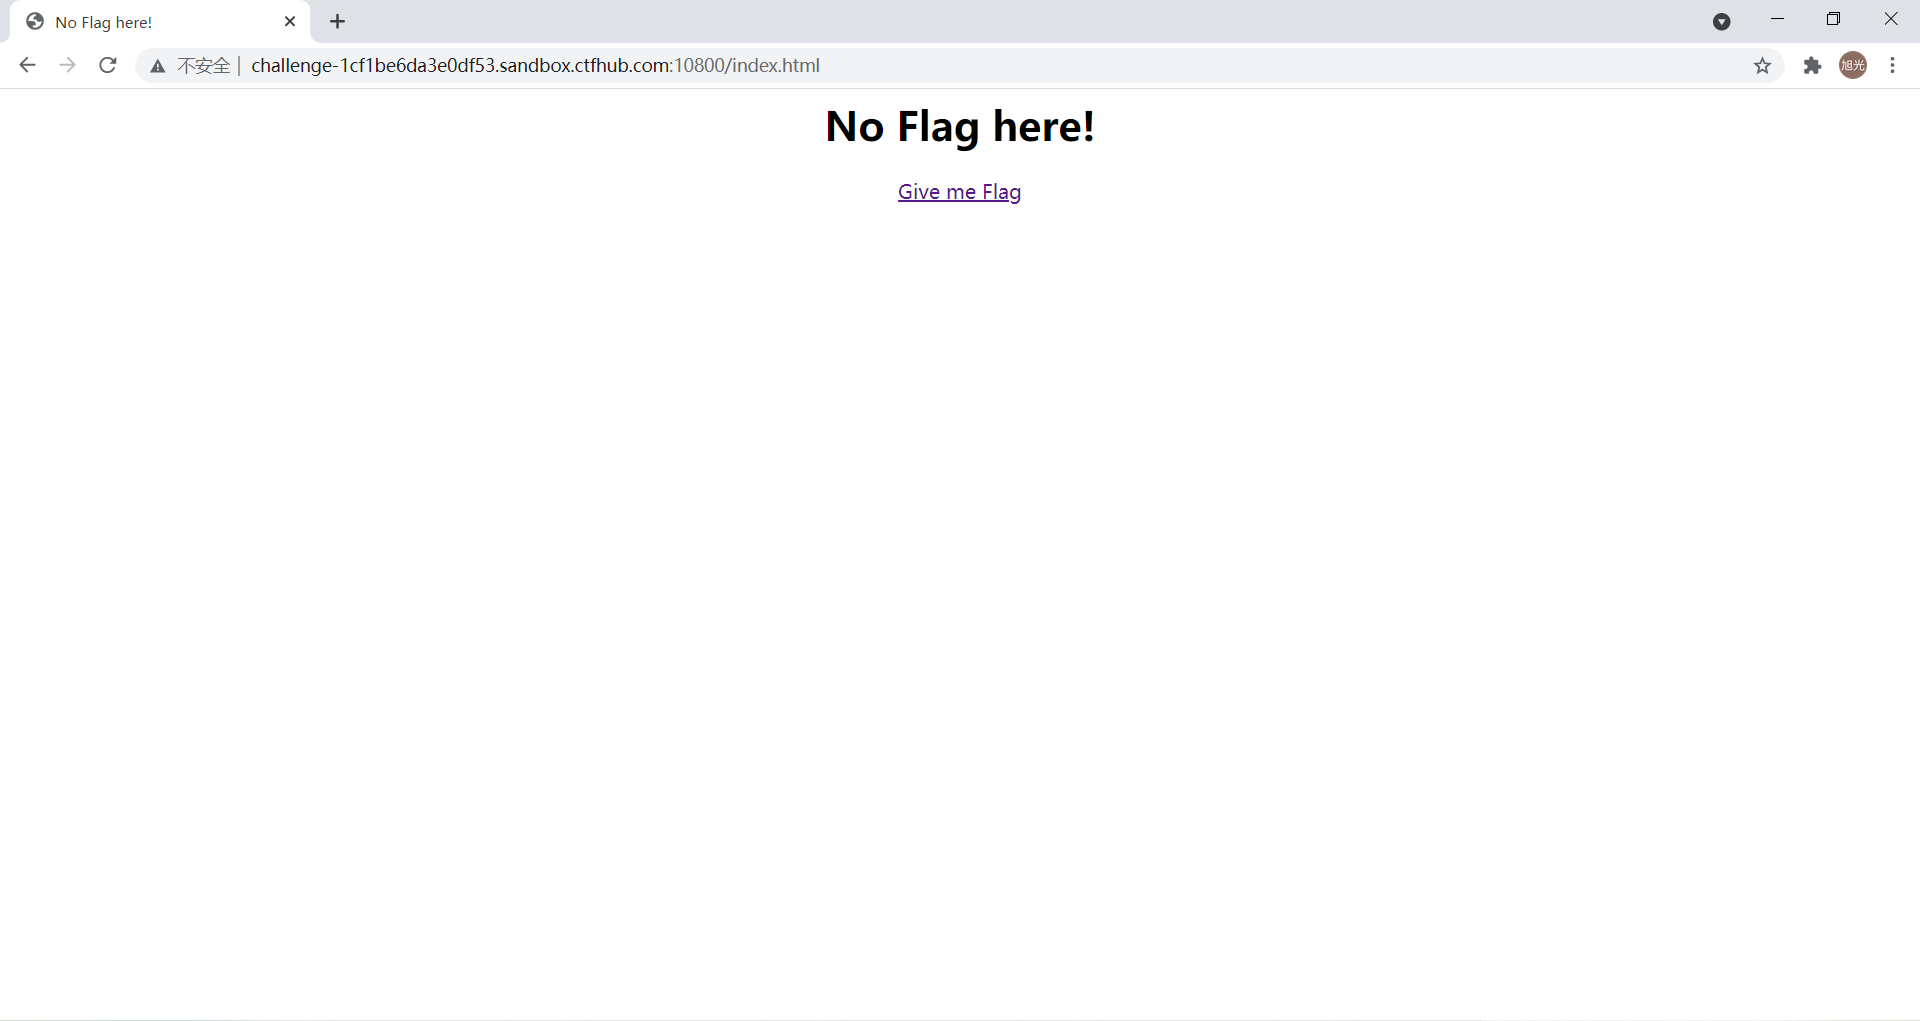This screenshot has width=1920, height=1021.
Task: Click the security warning triangle icon
Action: tap(157, 66)
